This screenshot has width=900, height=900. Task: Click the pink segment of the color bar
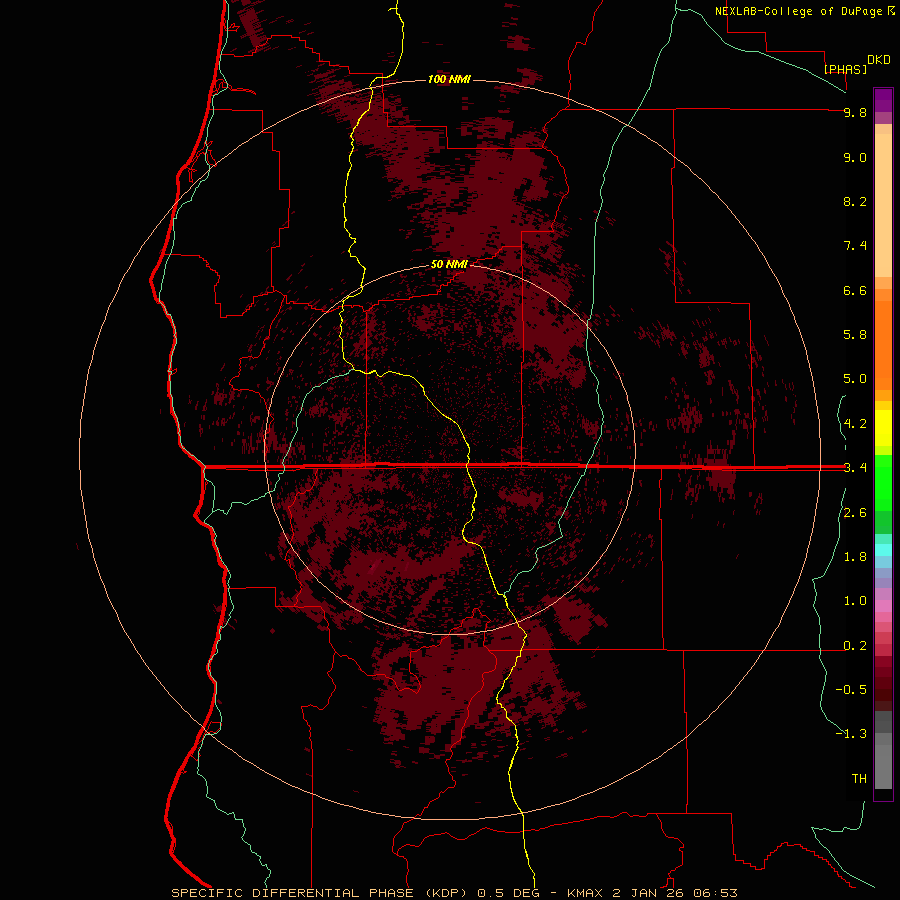point(883,606)
